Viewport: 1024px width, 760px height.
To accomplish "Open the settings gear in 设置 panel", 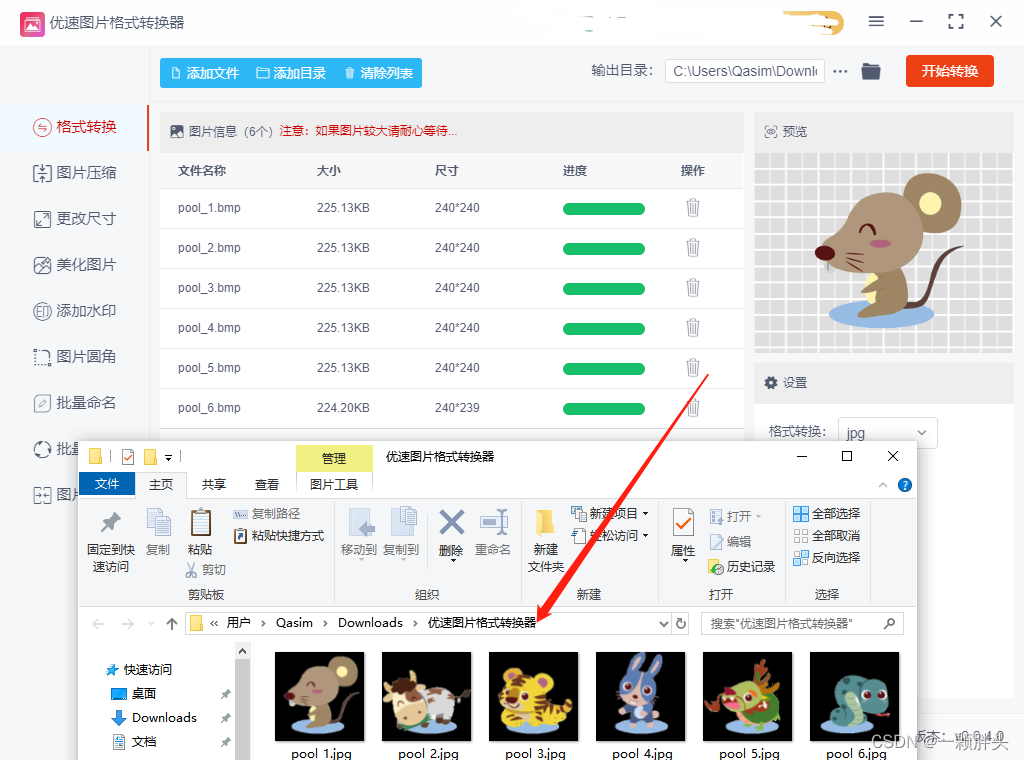I will 770,382.
